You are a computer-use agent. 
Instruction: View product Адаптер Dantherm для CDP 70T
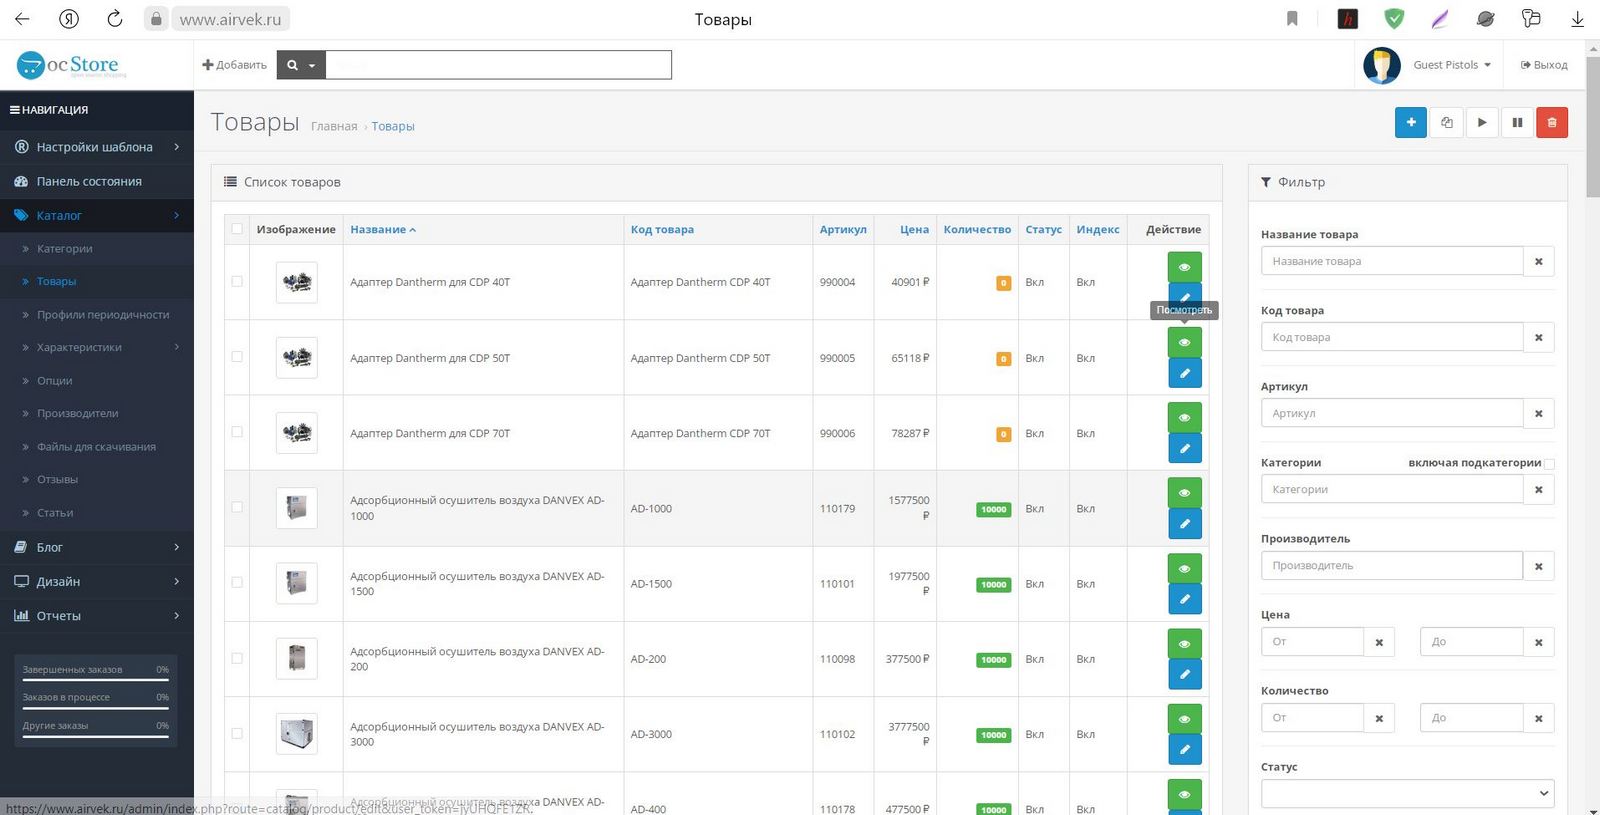click(x=1184, y=417)
